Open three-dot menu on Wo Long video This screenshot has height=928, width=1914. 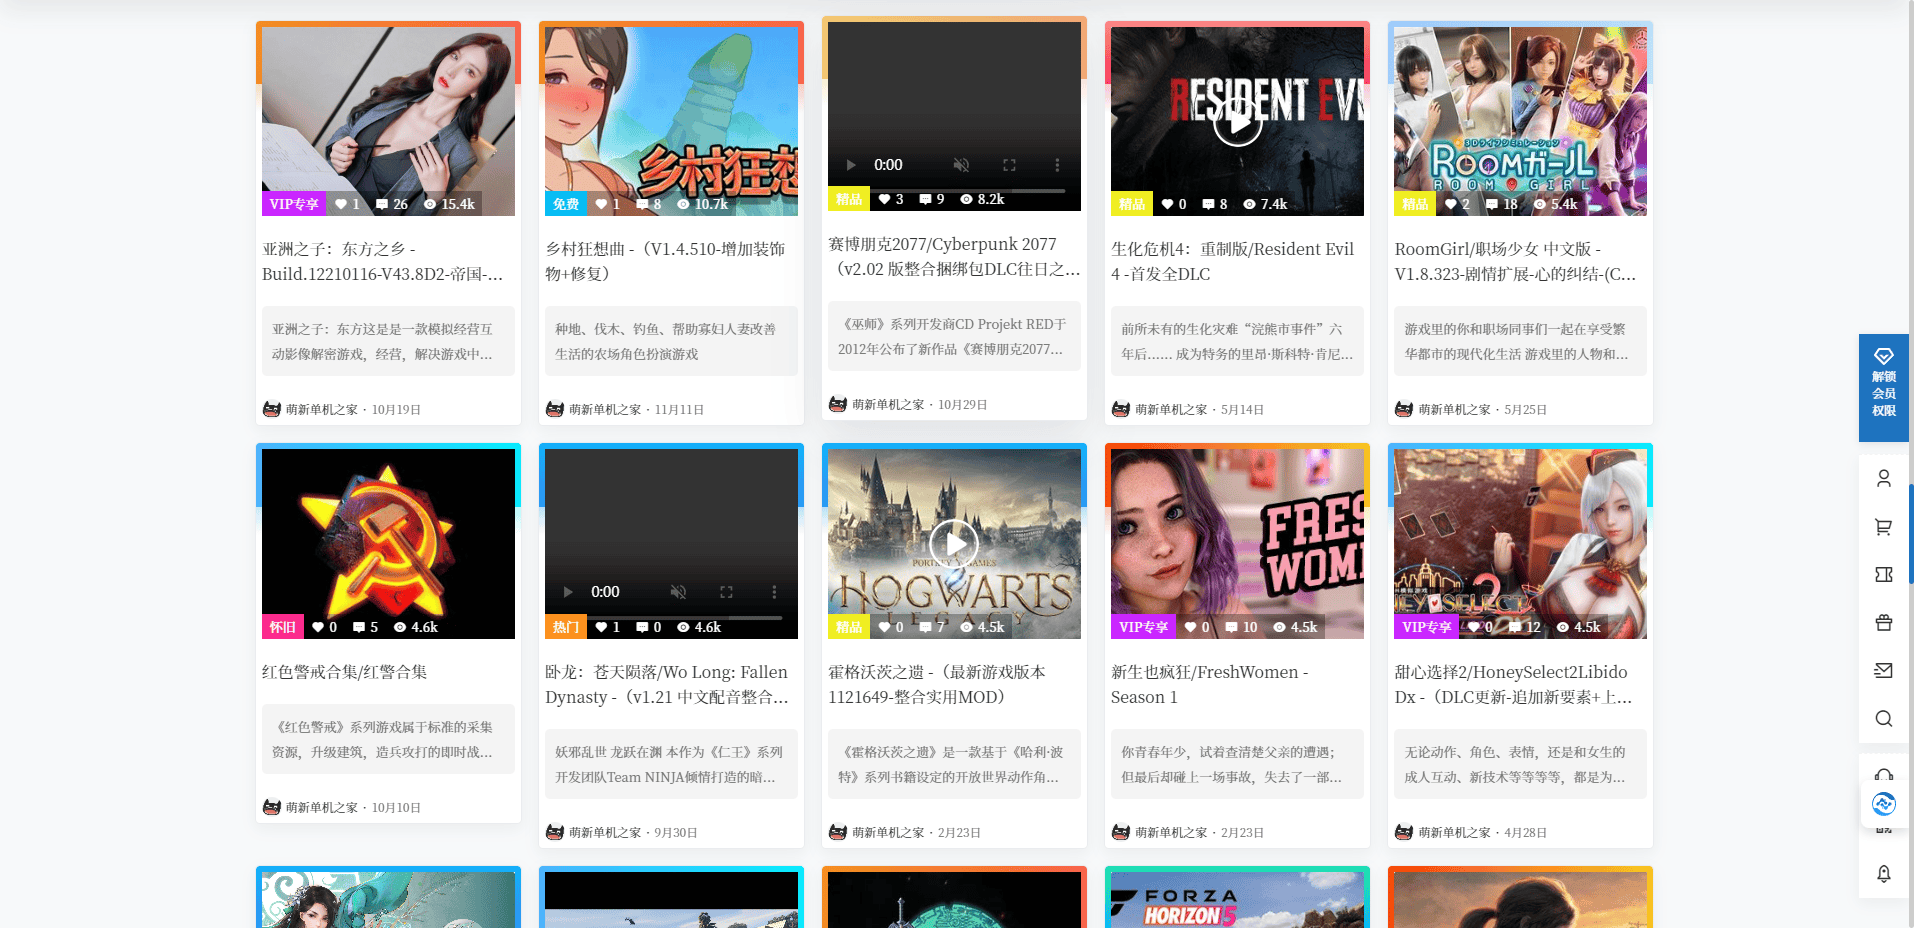point(774,592)
